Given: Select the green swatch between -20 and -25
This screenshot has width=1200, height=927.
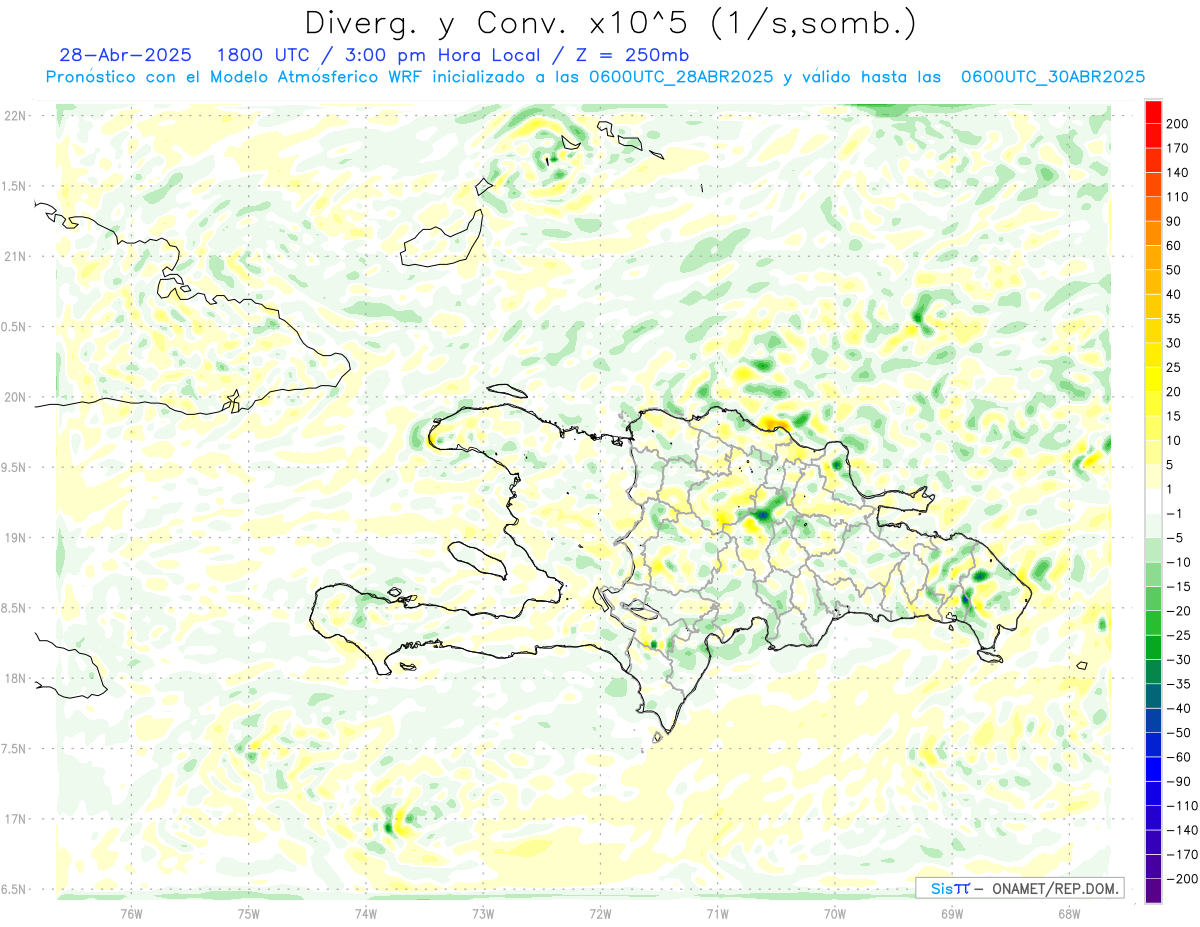Looking at the screenshot, I should click(x=1153, y=624).
